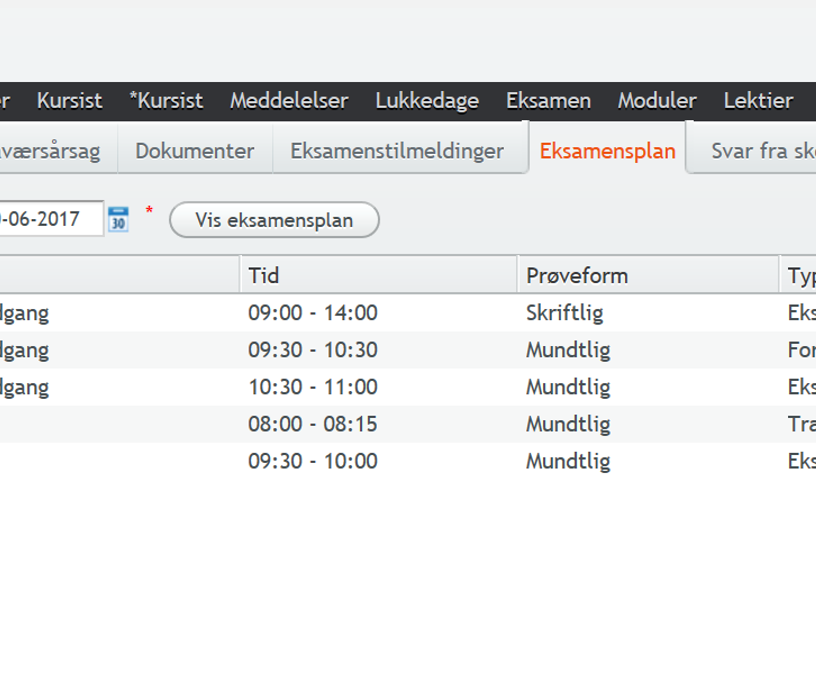Open the Lukkedage menu

[427, 101]
